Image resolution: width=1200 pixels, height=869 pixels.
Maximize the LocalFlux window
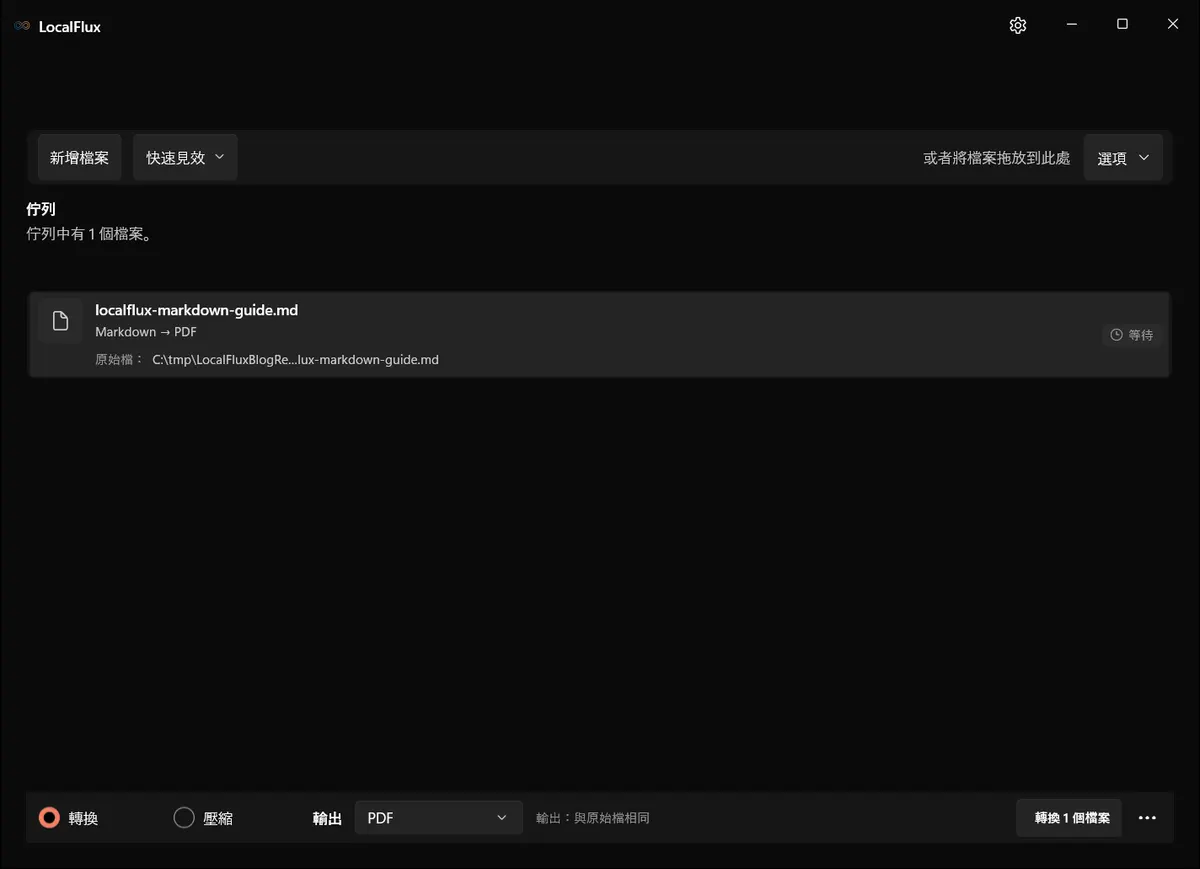1122,25
